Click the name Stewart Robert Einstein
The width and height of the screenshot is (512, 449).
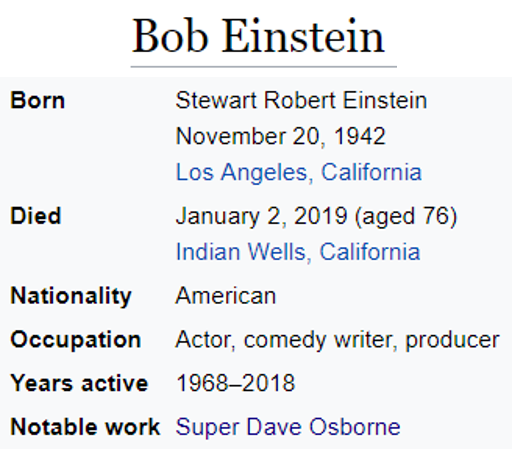tap(301, 100)
